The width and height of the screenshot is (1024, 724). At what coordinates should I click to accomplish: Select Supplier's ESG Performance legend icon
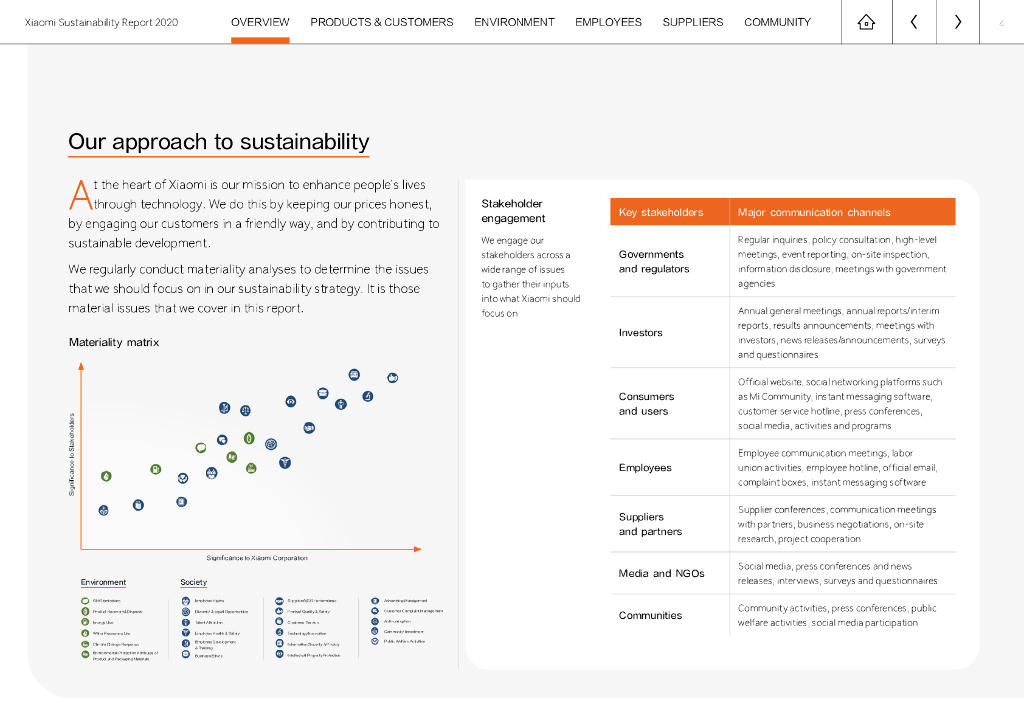click(x=280, y=601)
